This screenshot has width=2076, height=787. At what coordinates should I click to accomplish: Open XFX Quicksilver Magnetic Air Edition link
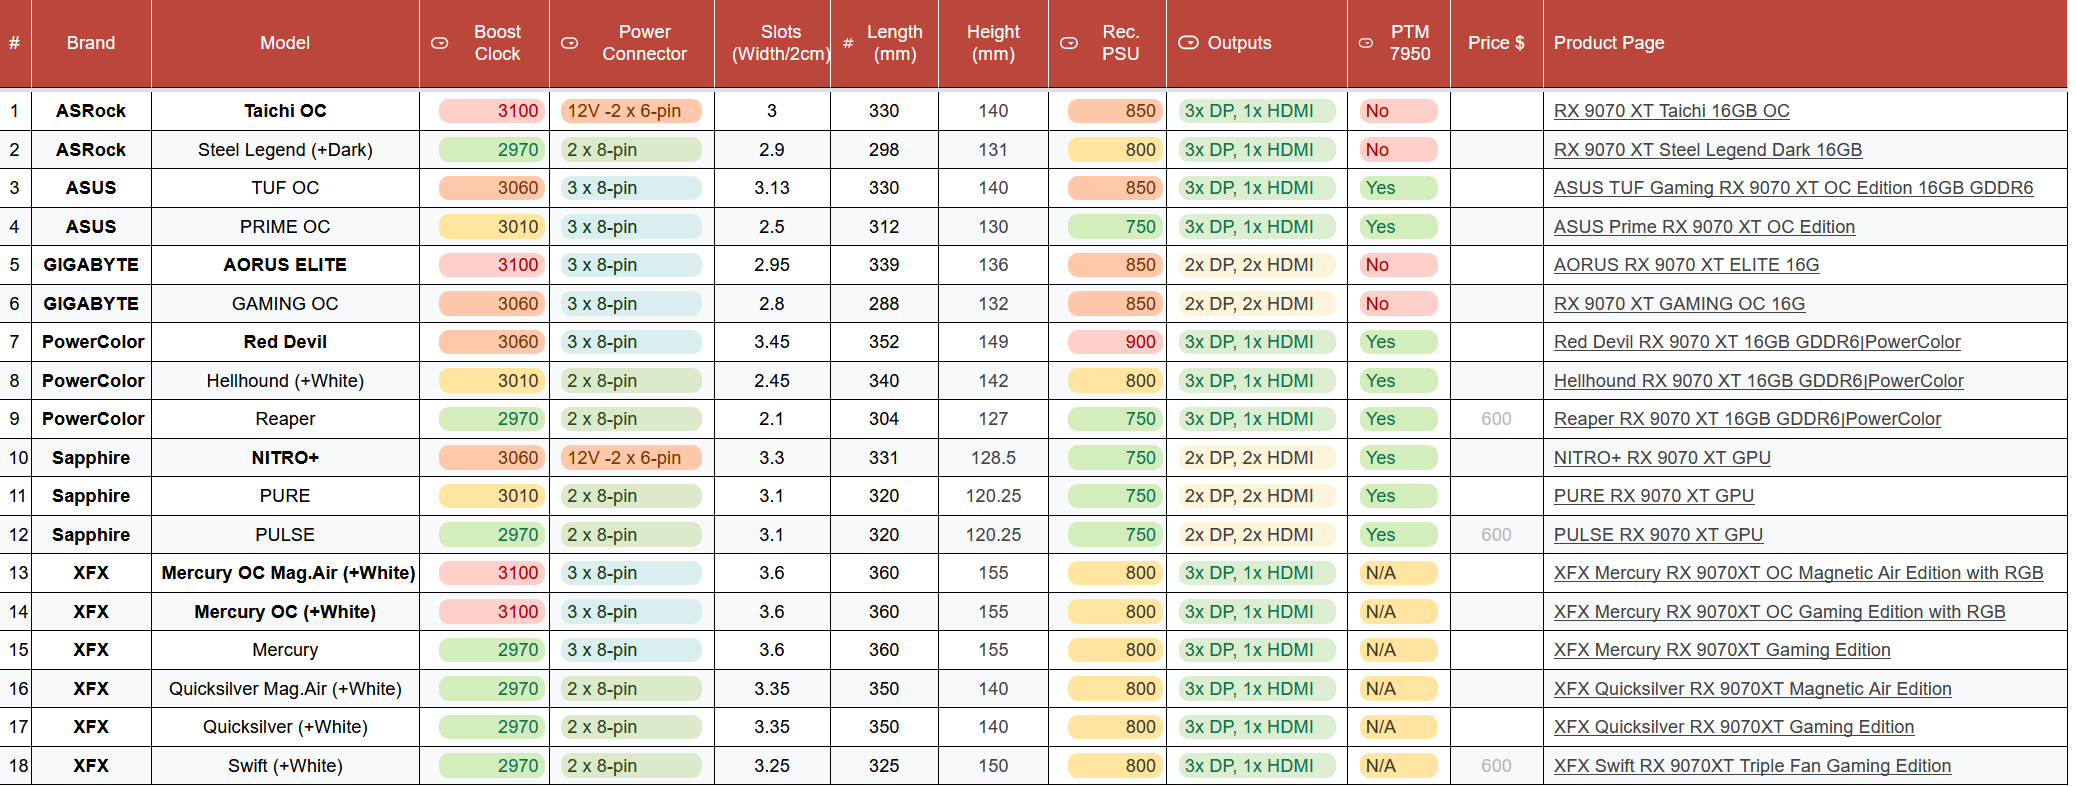click(1752, 689)
